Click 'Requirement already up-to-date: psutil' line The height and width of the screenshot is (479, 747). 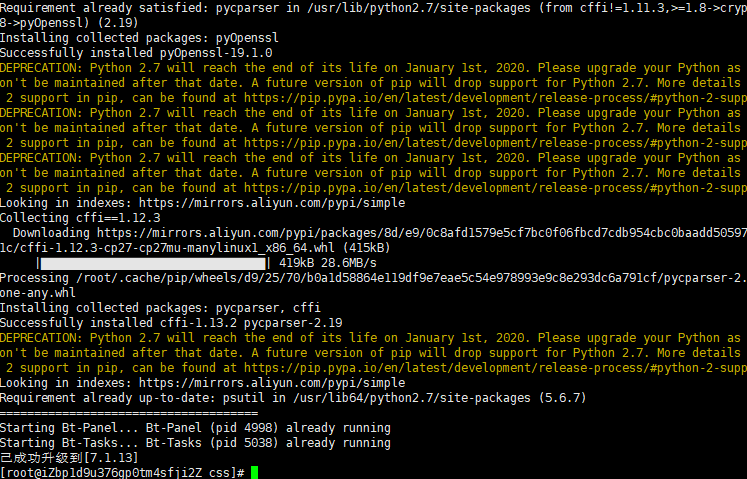point(293,398)
